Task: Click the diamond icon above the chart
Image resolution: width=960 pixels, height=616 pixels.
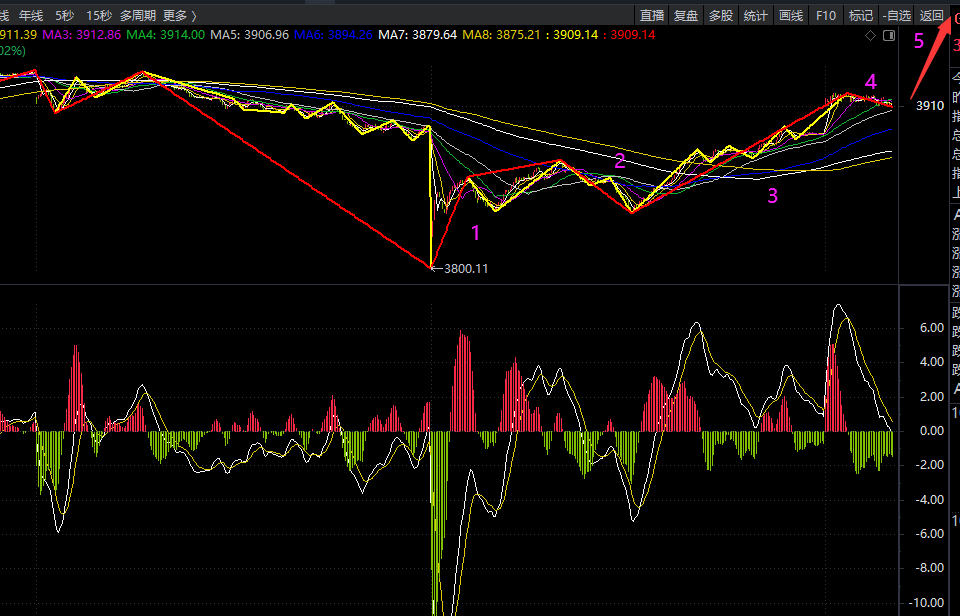Action: pyautogui.click(x=870, y=35)
